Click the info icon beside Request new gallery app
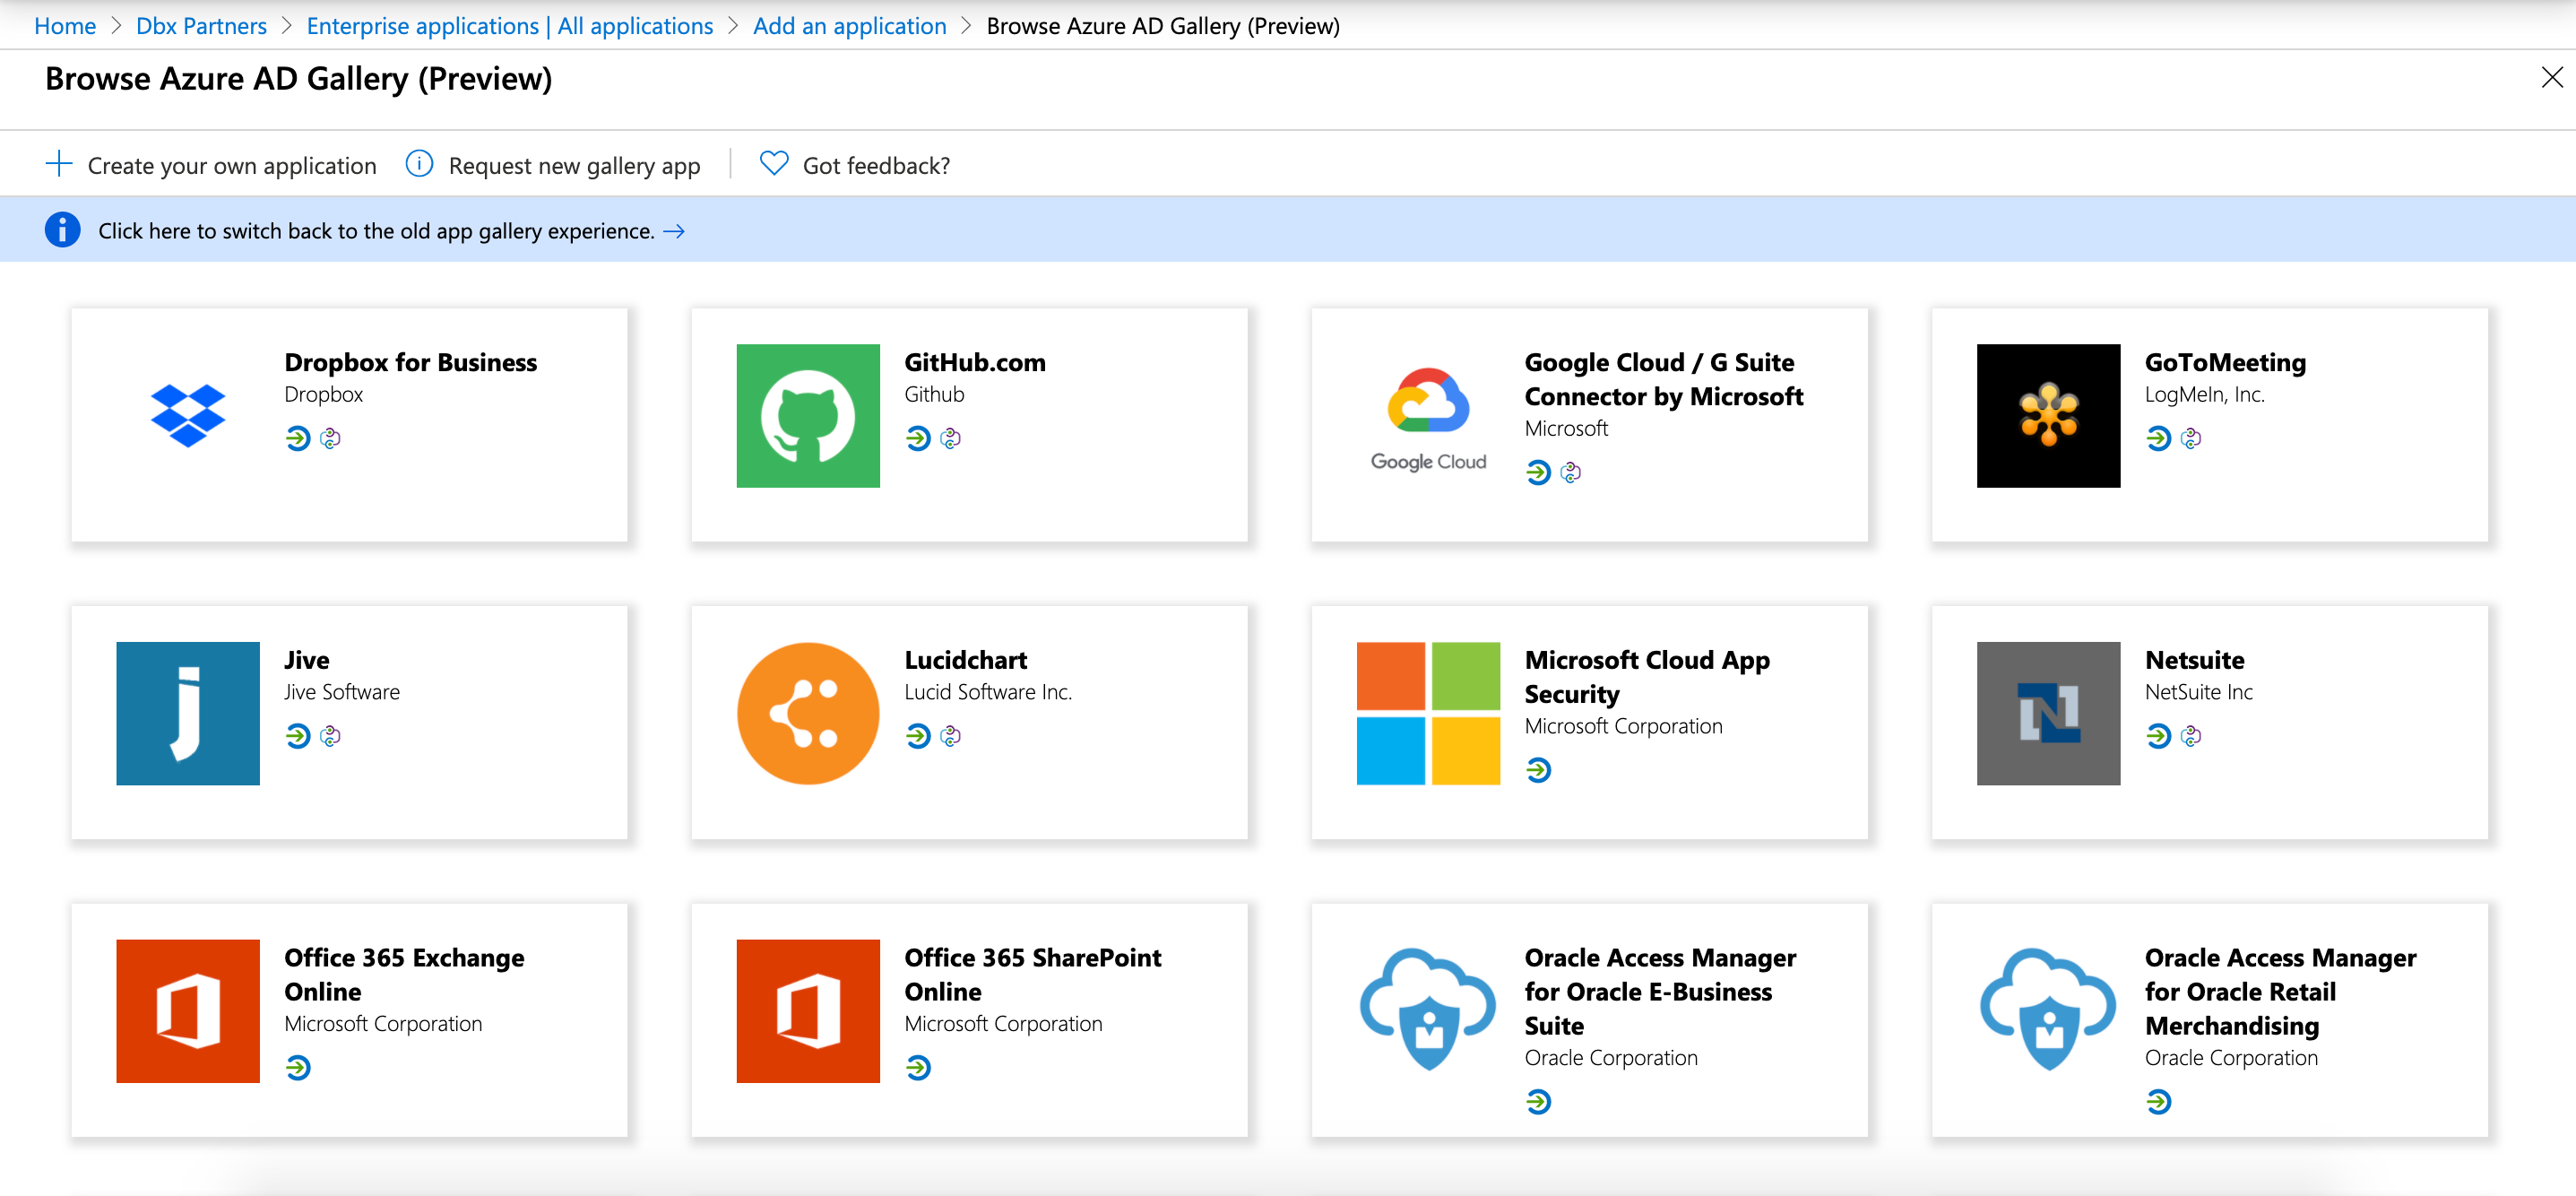The width and height of the screenshot is (2576, 1196). click(x=419, y=164)
